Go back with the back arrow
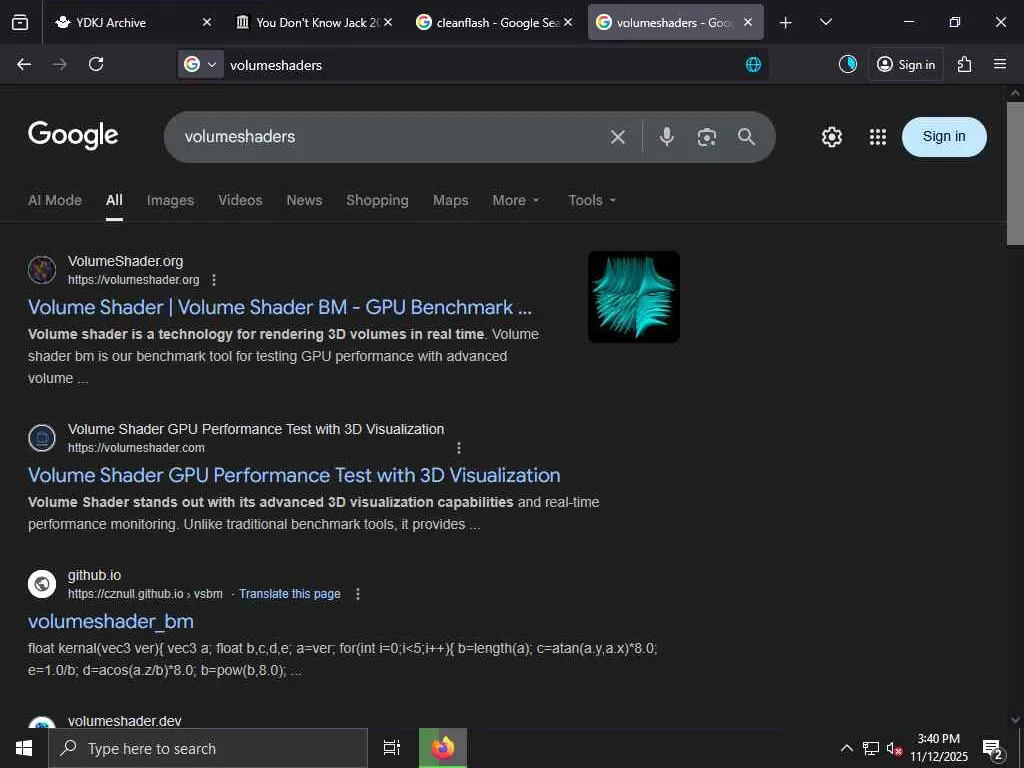1024x768 pixels. [x=24, y=64]
